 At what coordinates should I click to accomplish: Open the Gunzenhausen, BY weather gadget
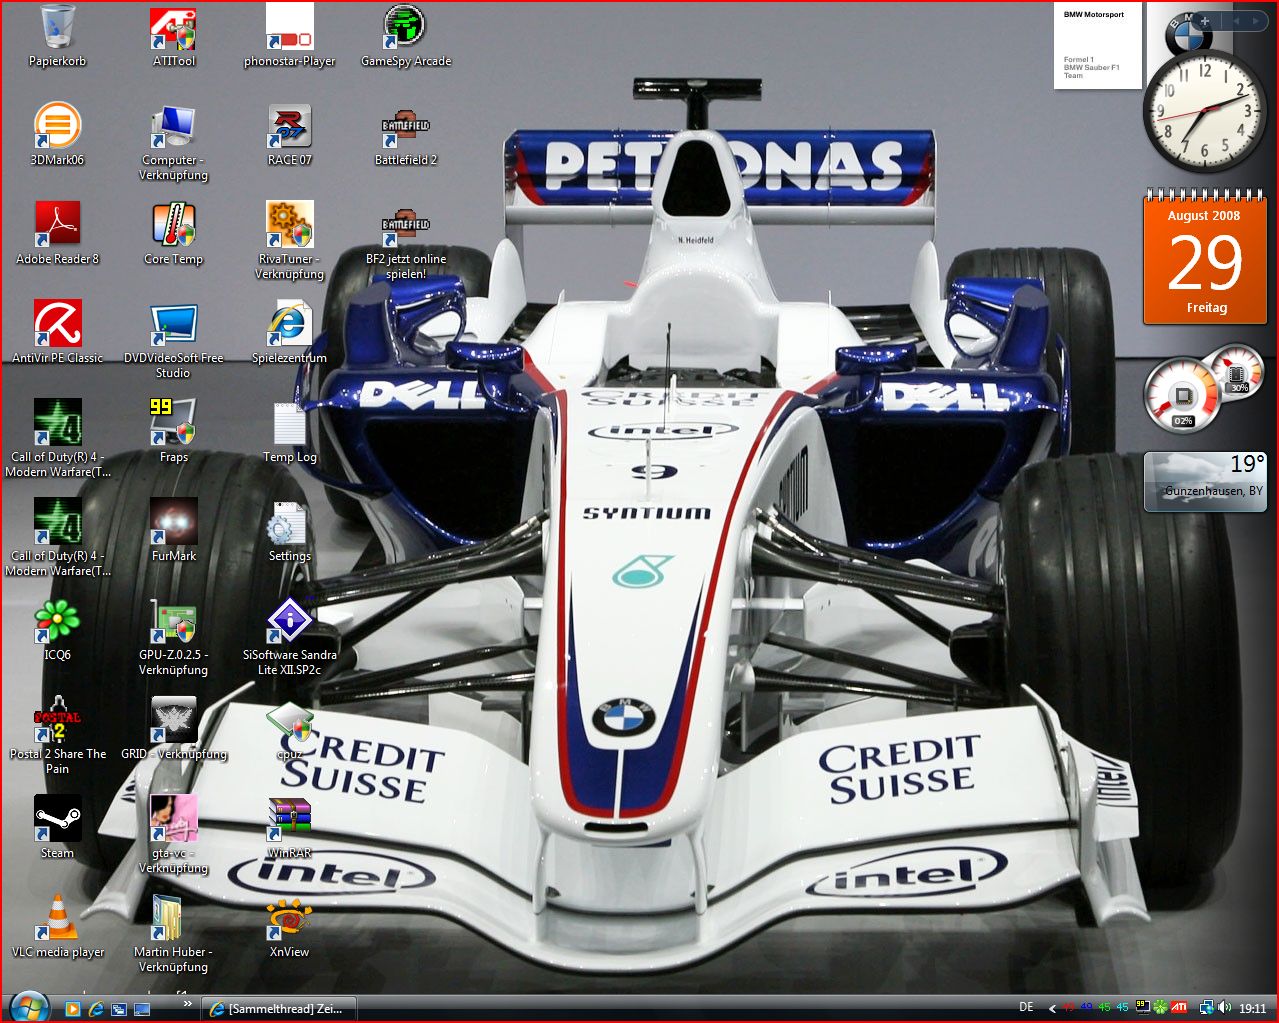[1205, 481]
